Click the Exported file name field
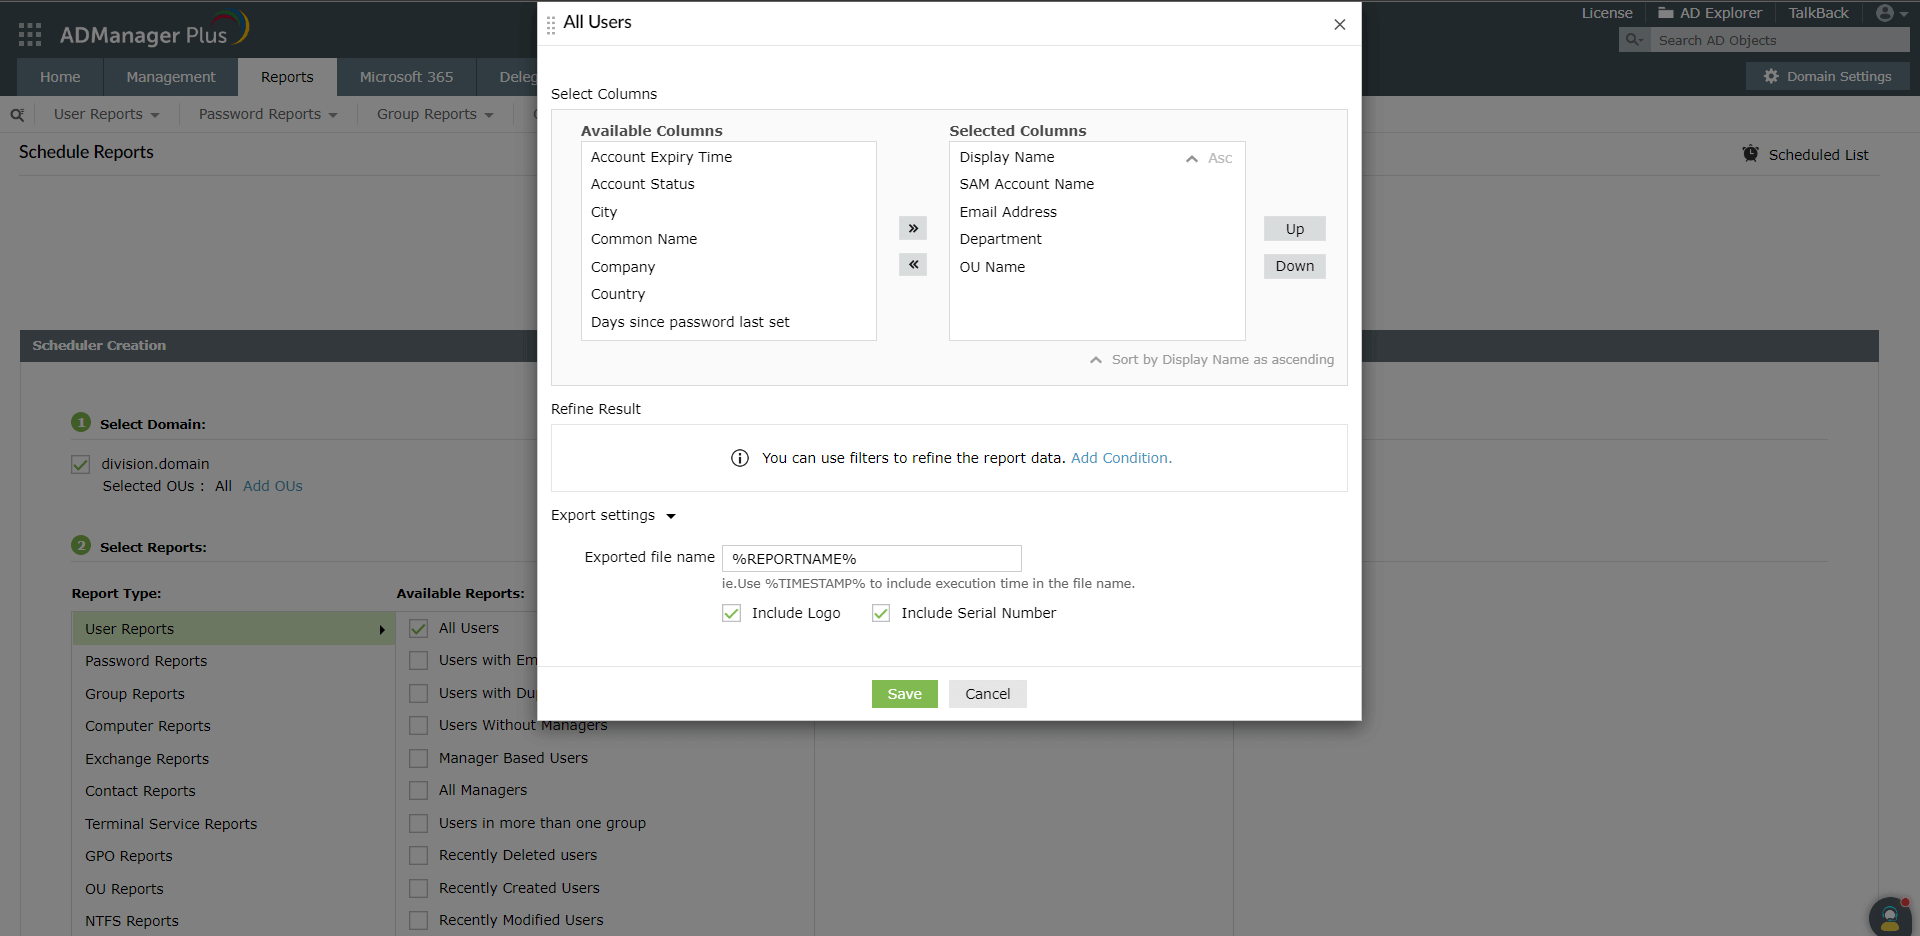Viewport: 1920px width, 936px height. pos(872,558)
